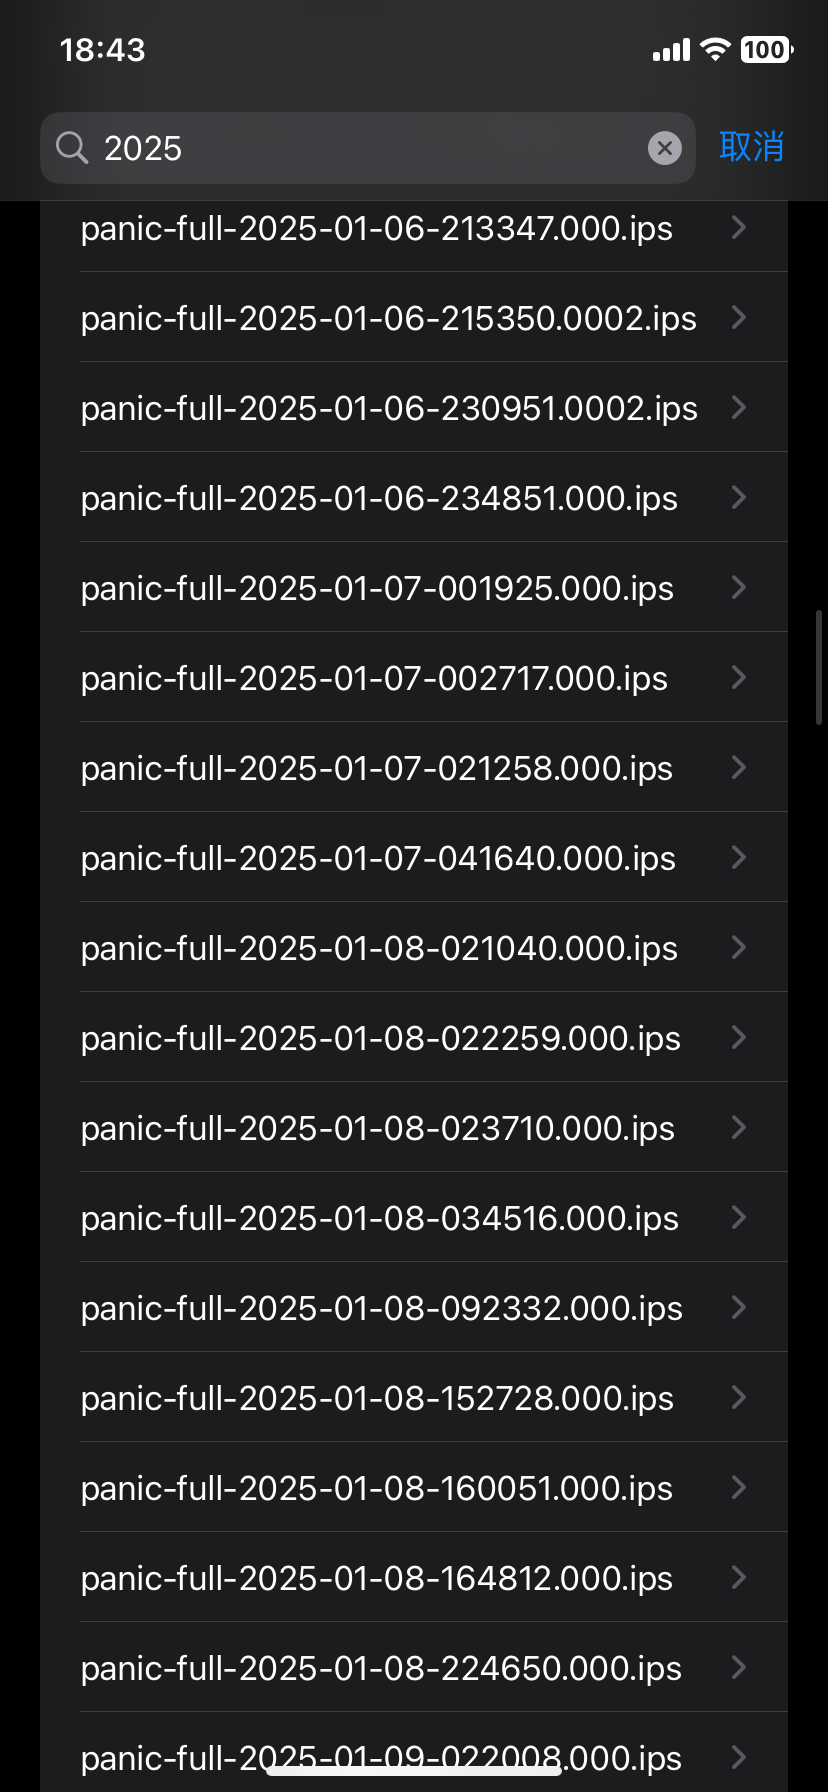This screenshot has width=828, height=1792.
Task: Tap chevron icon for panic-full-2025-01-08-164812.000.ips
Action: pyautogui.click(x=739, y=1577)
